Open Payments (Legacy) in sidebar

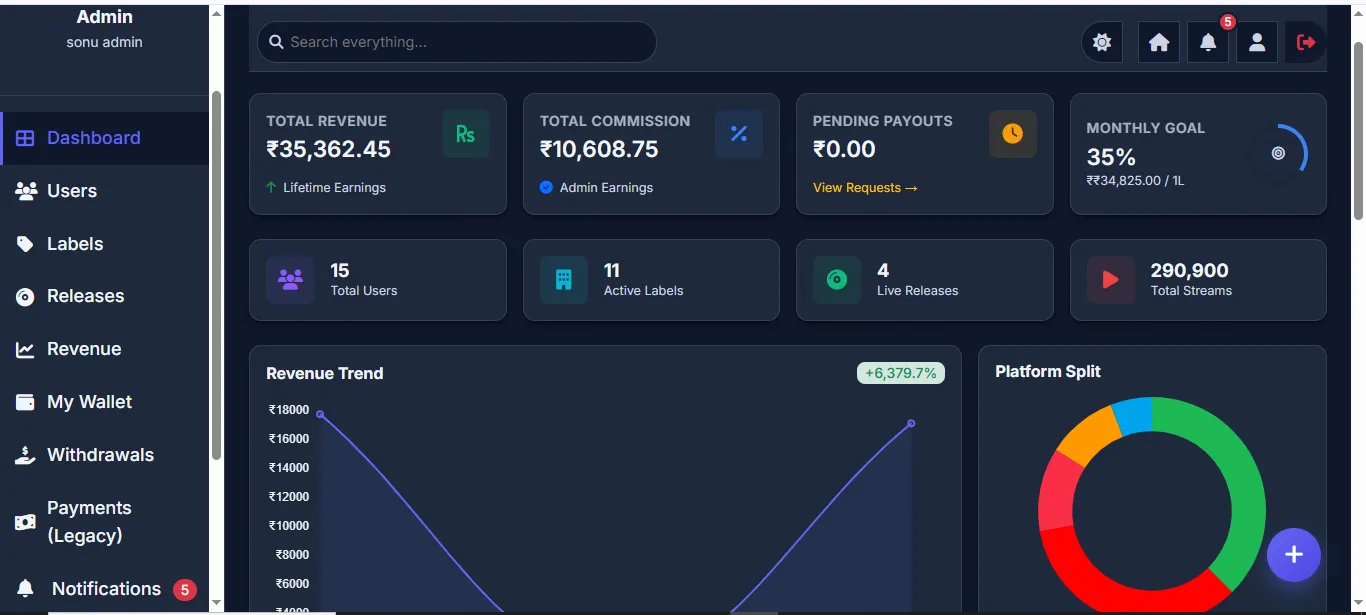pos(104,522)
